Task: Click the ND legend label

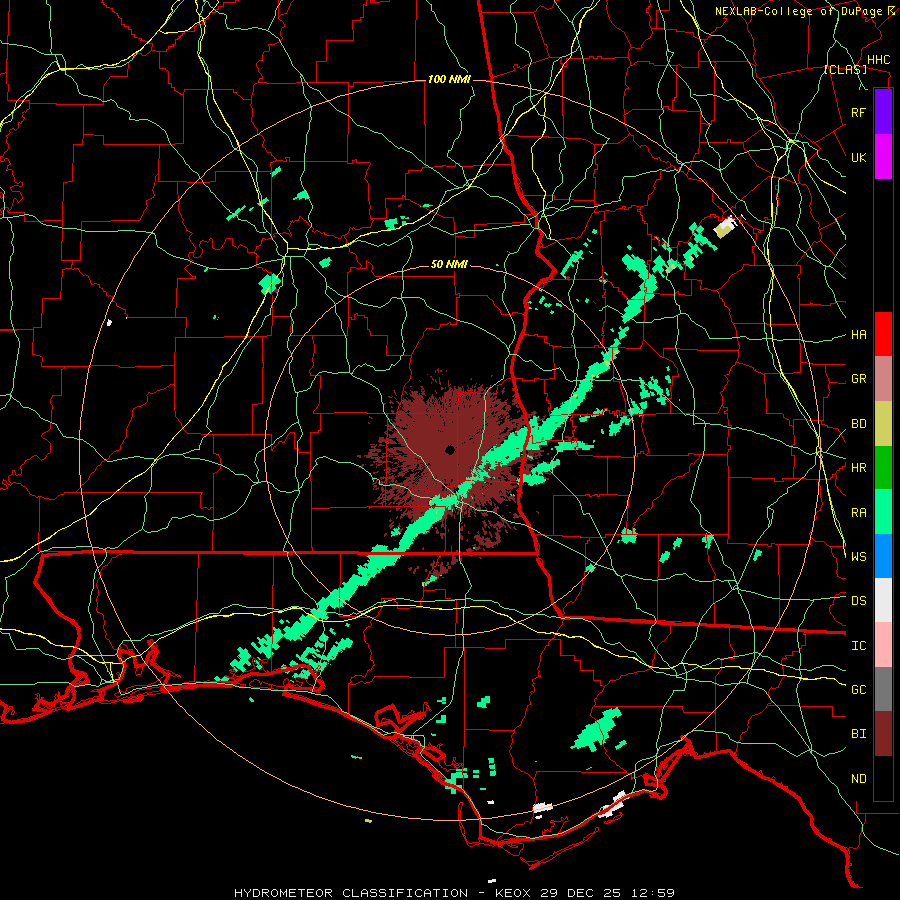Action: click(x=858, y=779)
